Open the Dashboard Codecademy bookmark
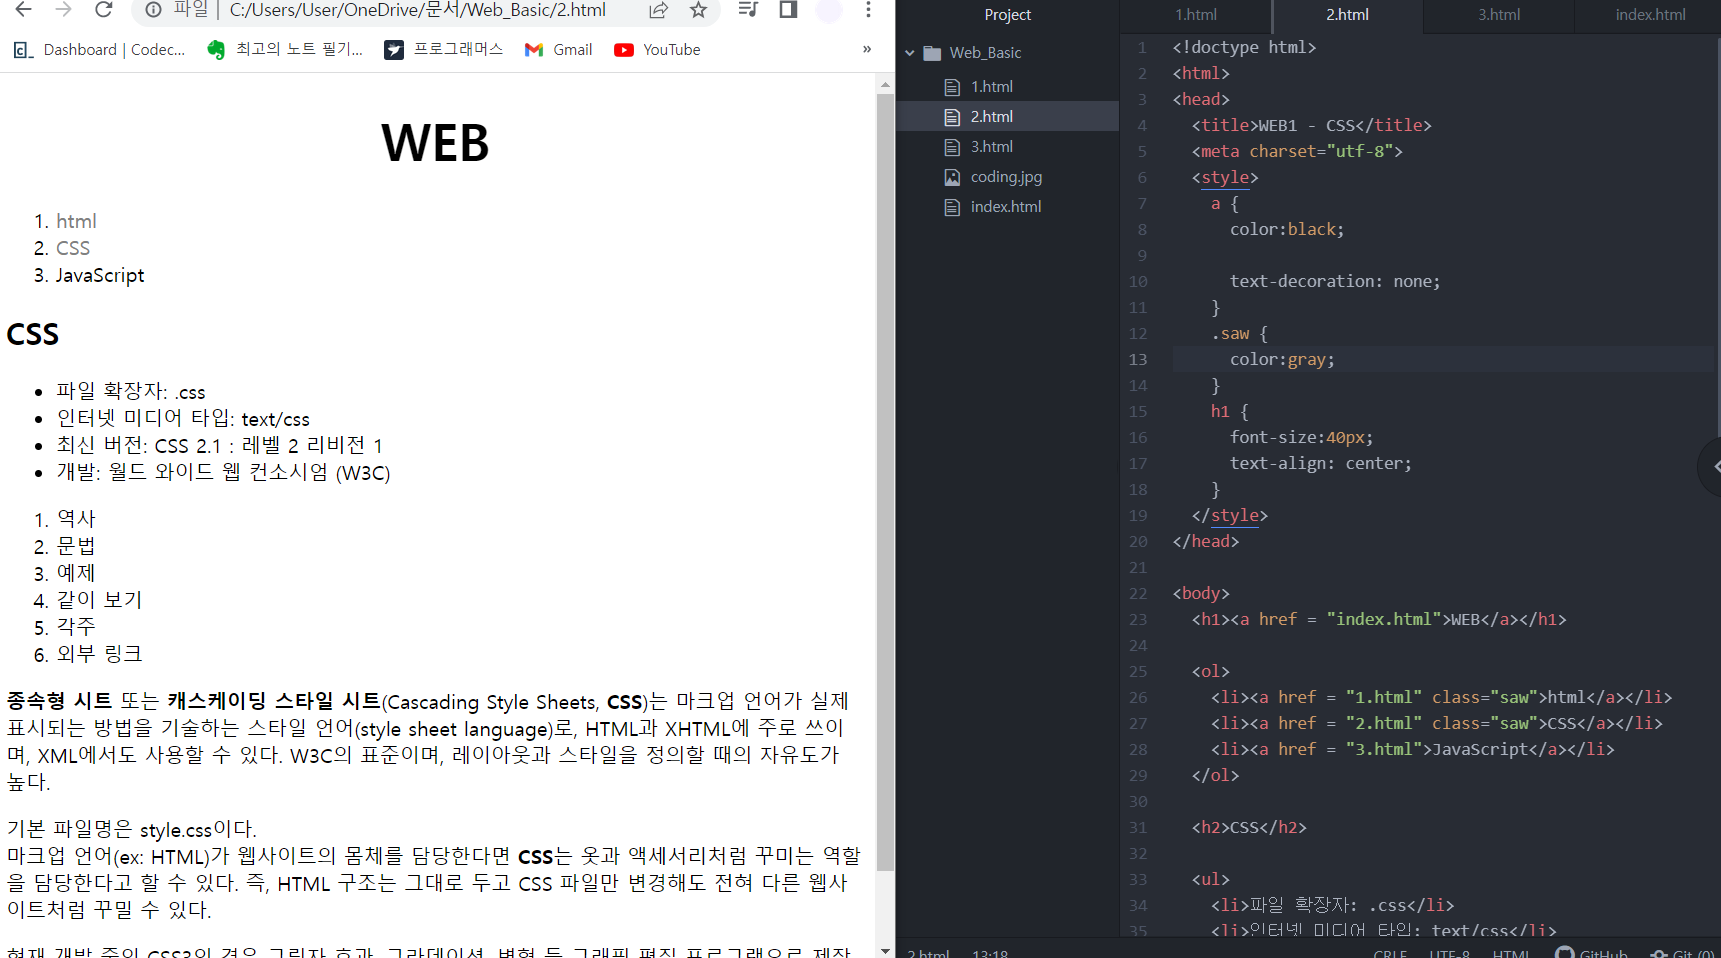The image size is (1721, 958). point(99,50)
